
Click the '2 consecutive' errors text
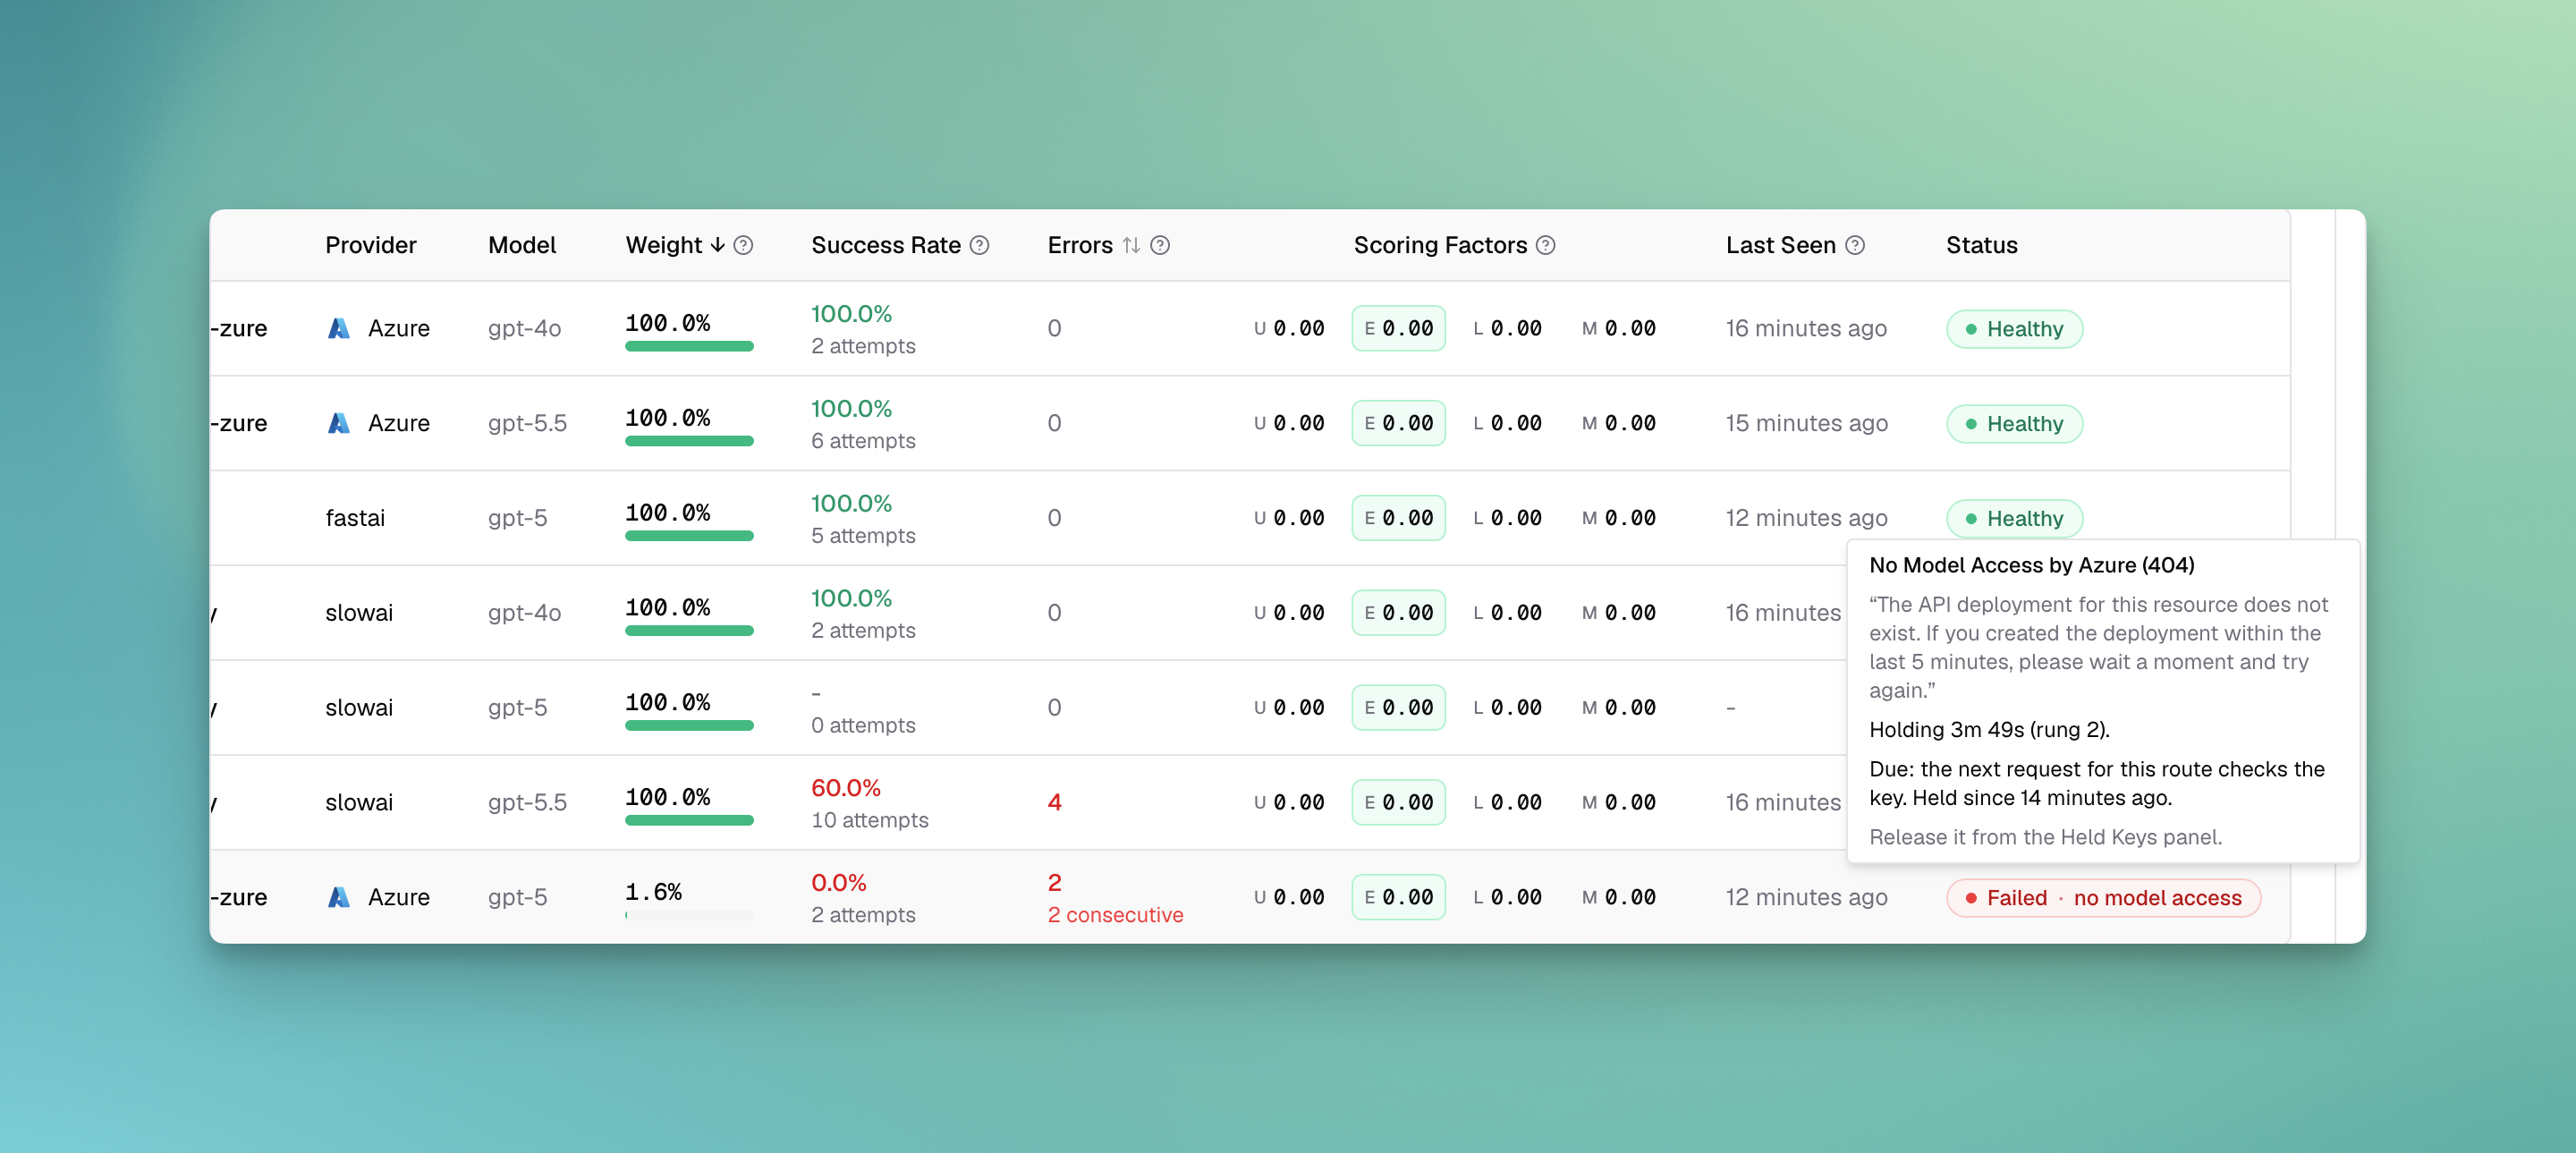1115,915
